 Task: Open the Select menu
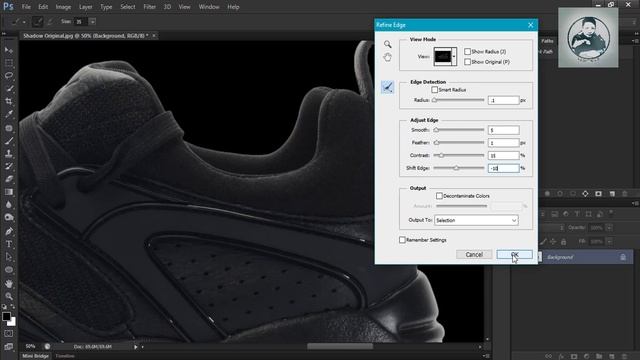[128, 7]
